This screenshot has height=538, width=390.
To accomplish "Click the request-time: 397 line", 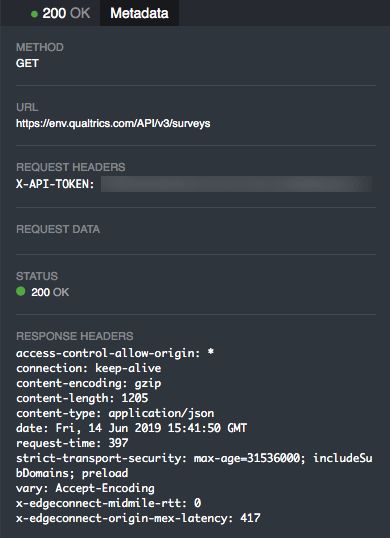I will (72, 443).
